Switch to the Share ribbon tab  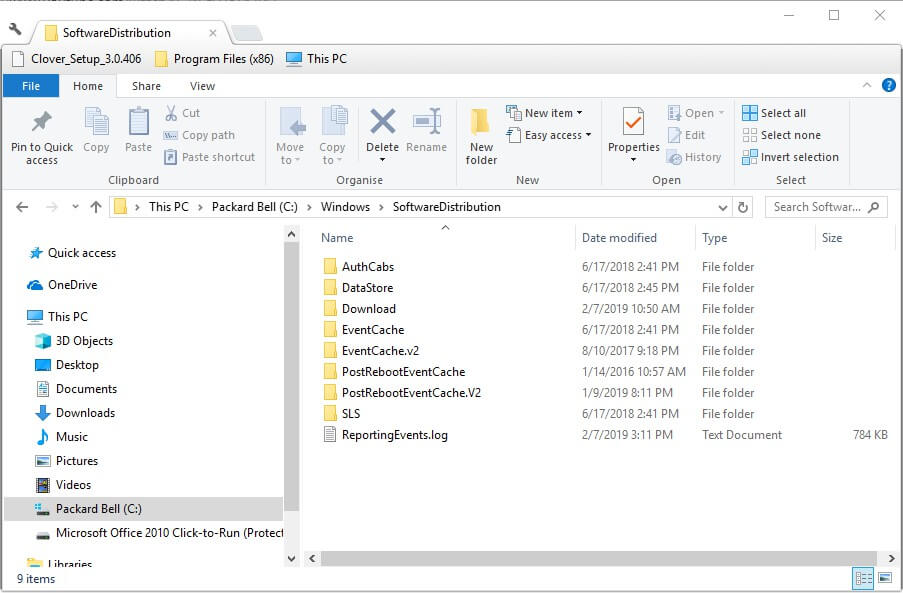[x=146, y=86]
